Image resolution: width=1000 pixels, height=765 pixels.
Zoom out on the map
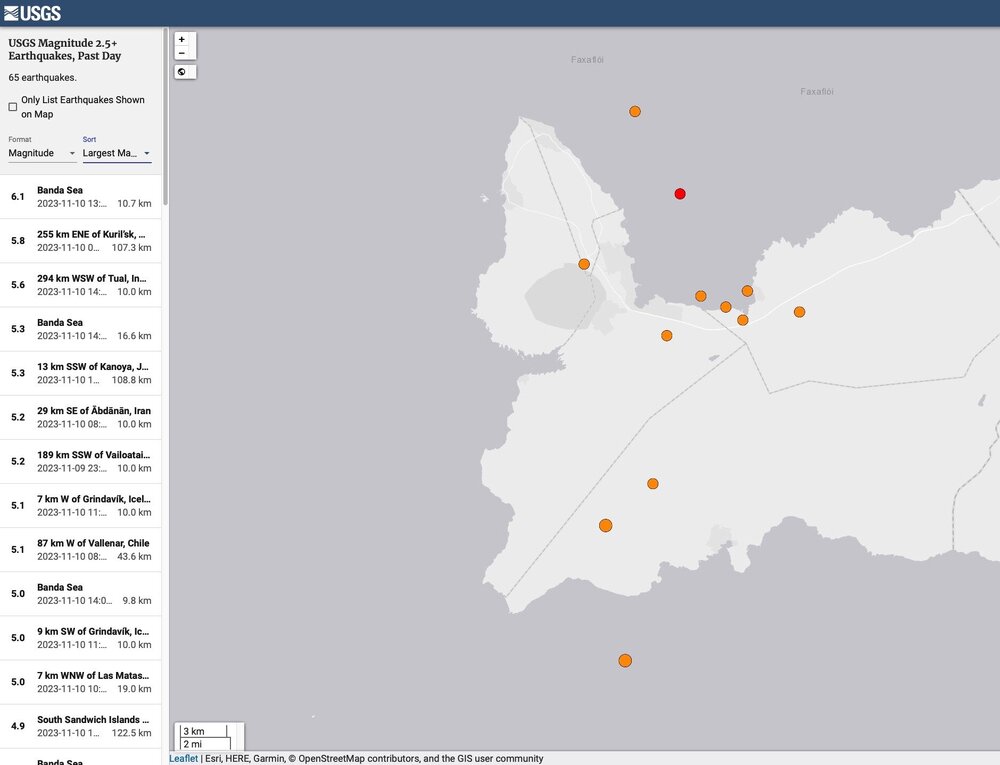point(181,53)
